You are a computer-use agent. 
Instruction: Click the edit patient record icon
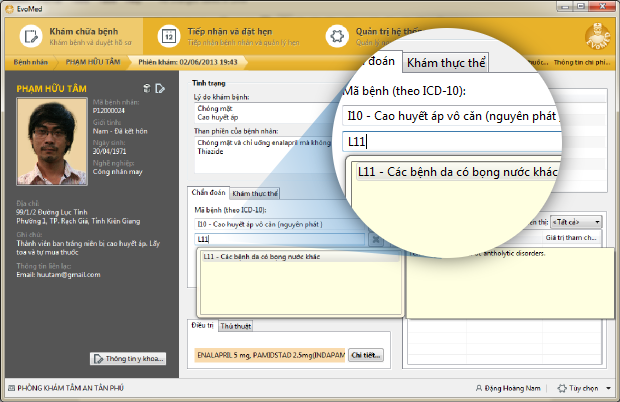pyautogui.click(x=160, y=88)
